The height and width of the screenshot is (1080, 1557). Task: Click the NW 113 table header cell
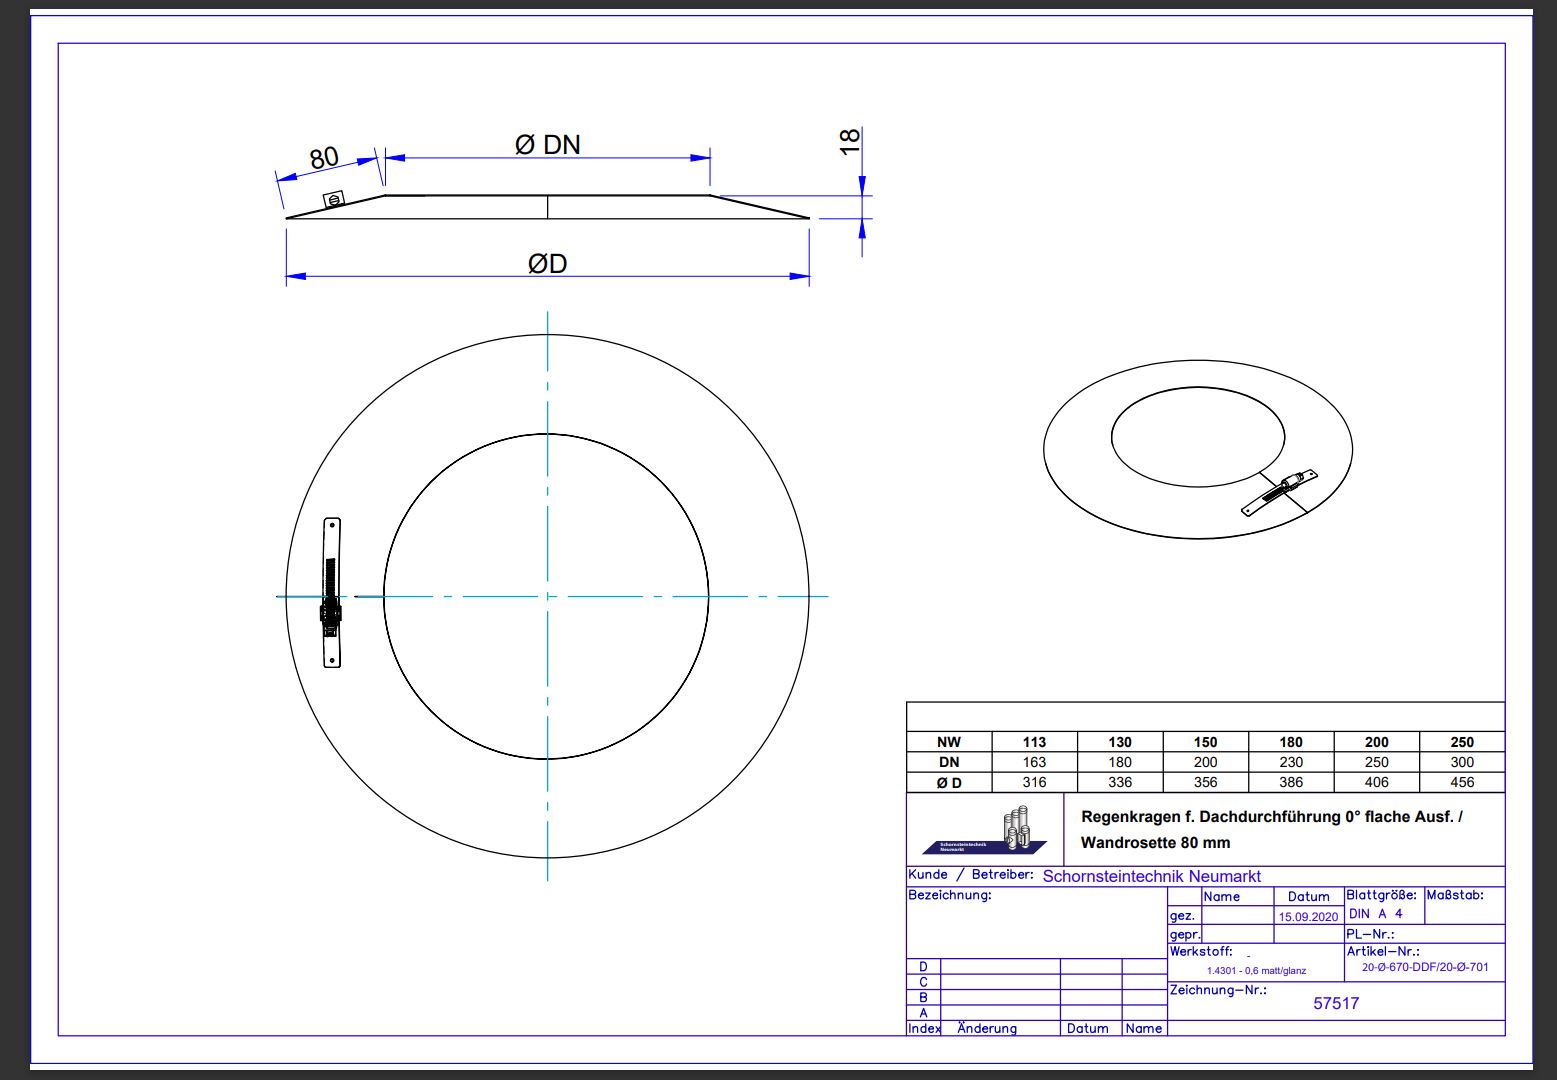(1034, 742)
